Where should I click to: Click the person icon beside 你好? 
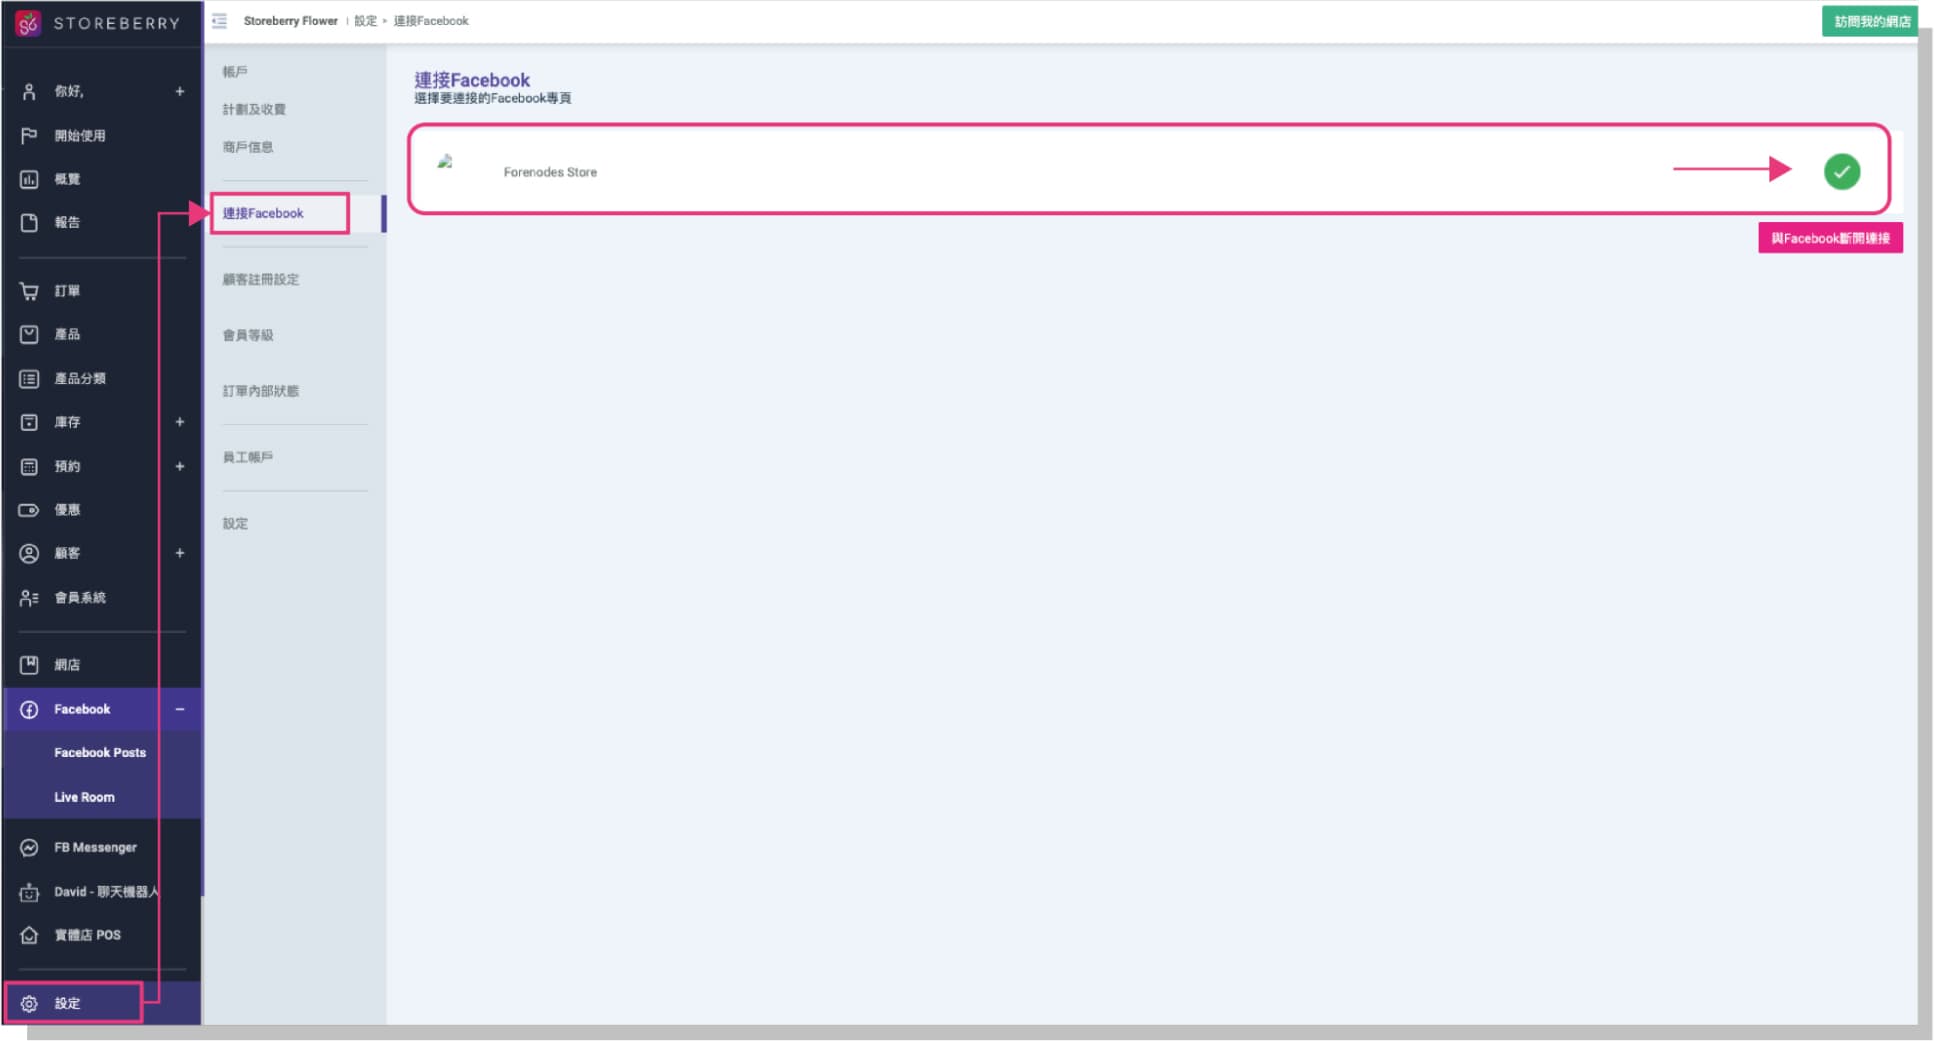click(x=29, y=91)
